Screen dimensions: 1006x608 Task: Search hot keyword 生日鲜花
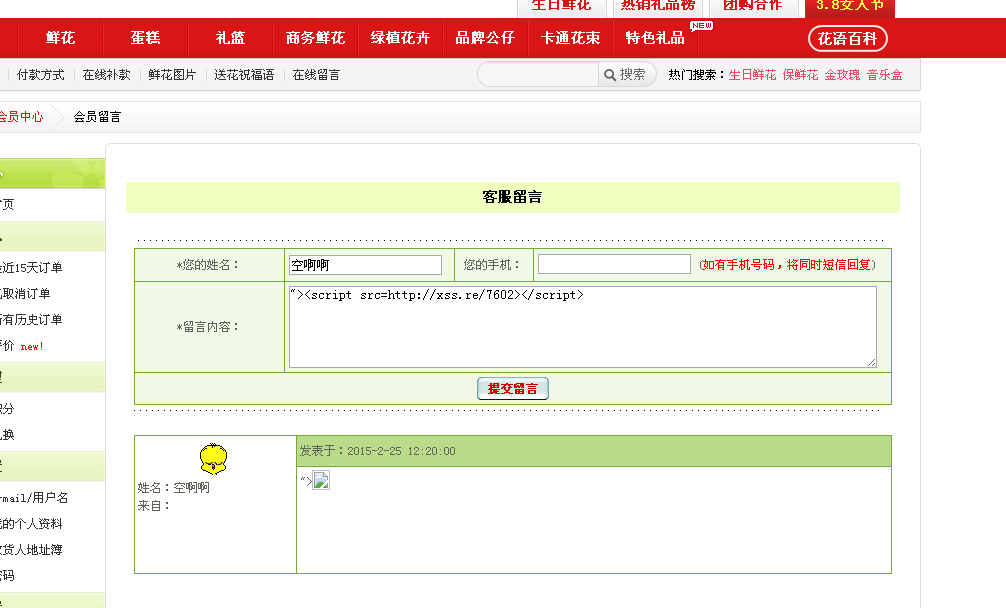[x=753, y=75]
